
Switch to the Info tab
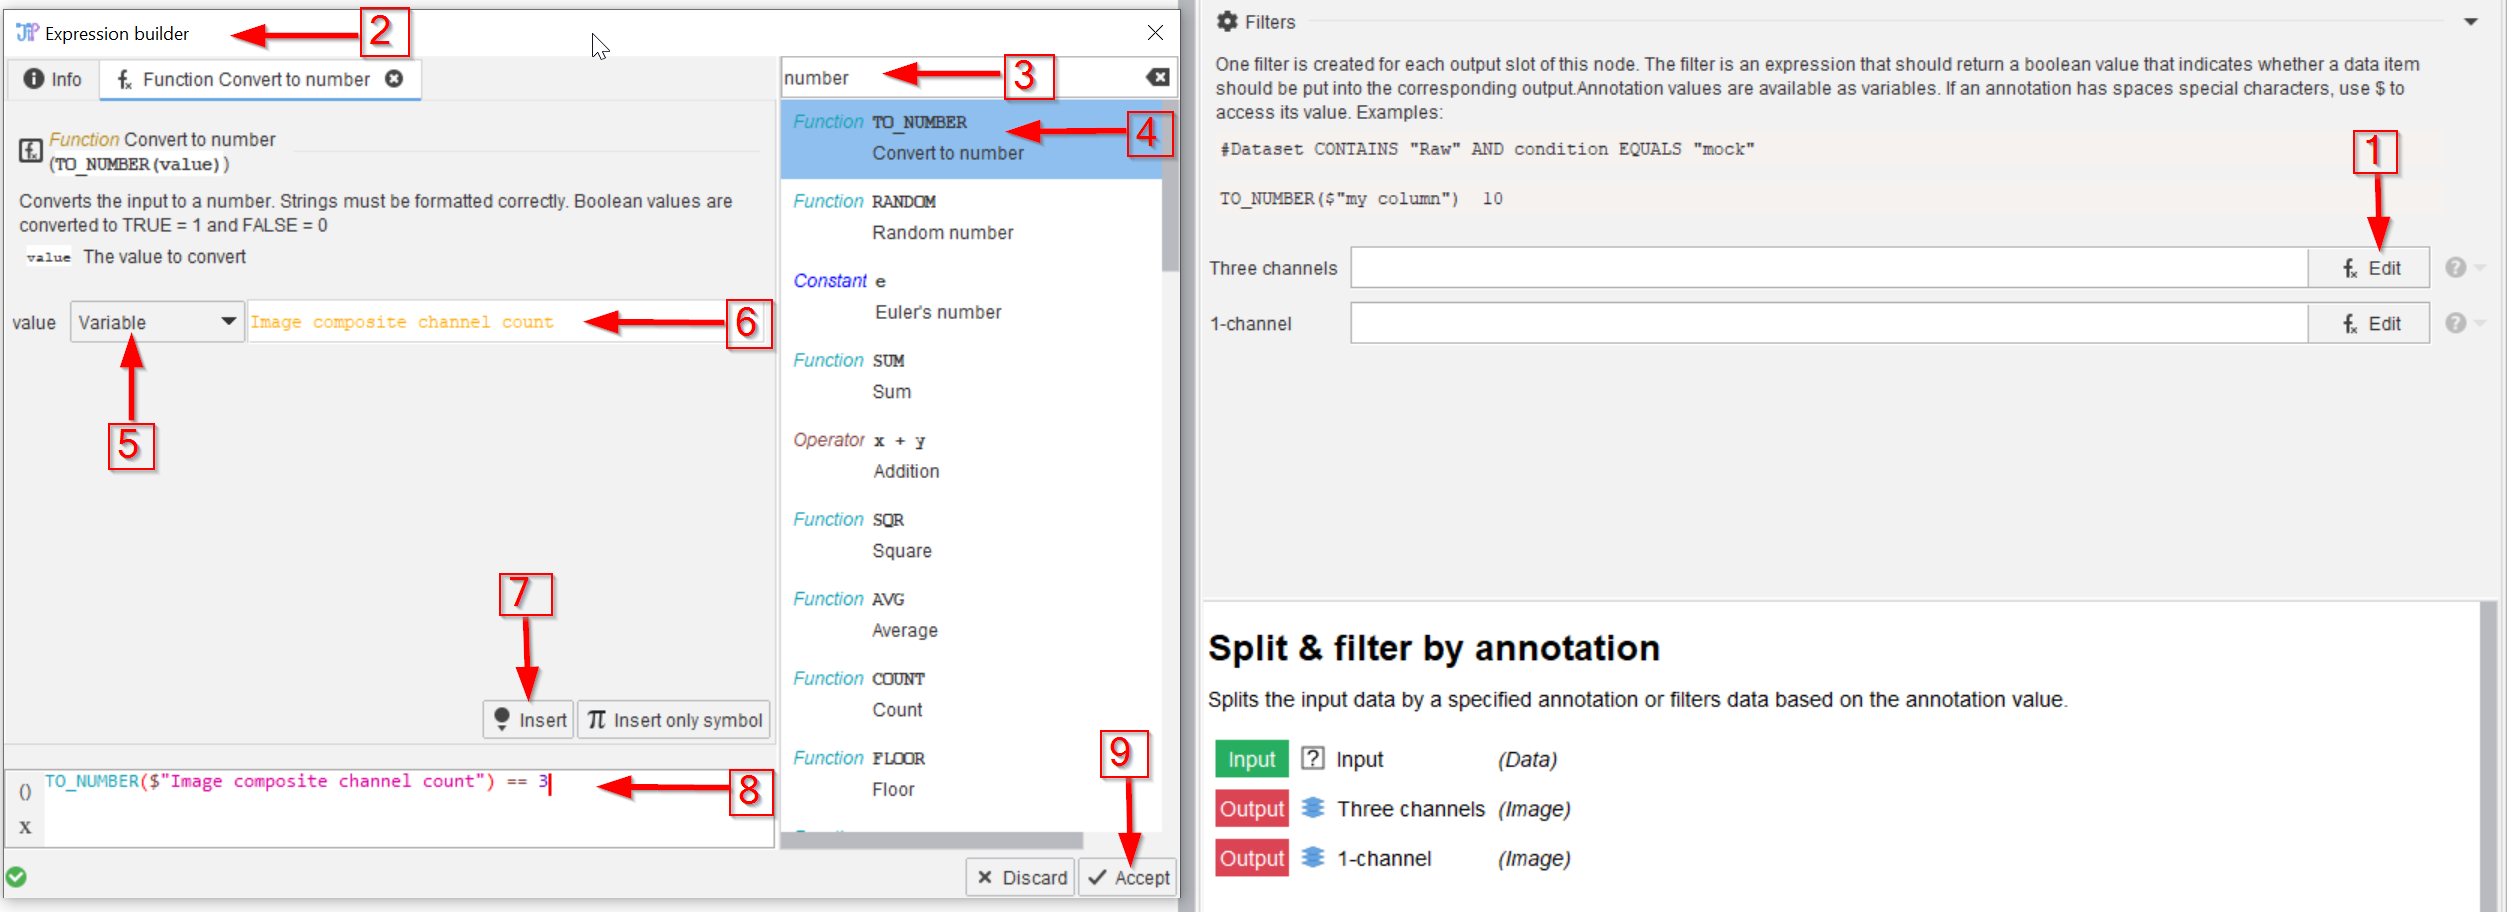(53, 79)
